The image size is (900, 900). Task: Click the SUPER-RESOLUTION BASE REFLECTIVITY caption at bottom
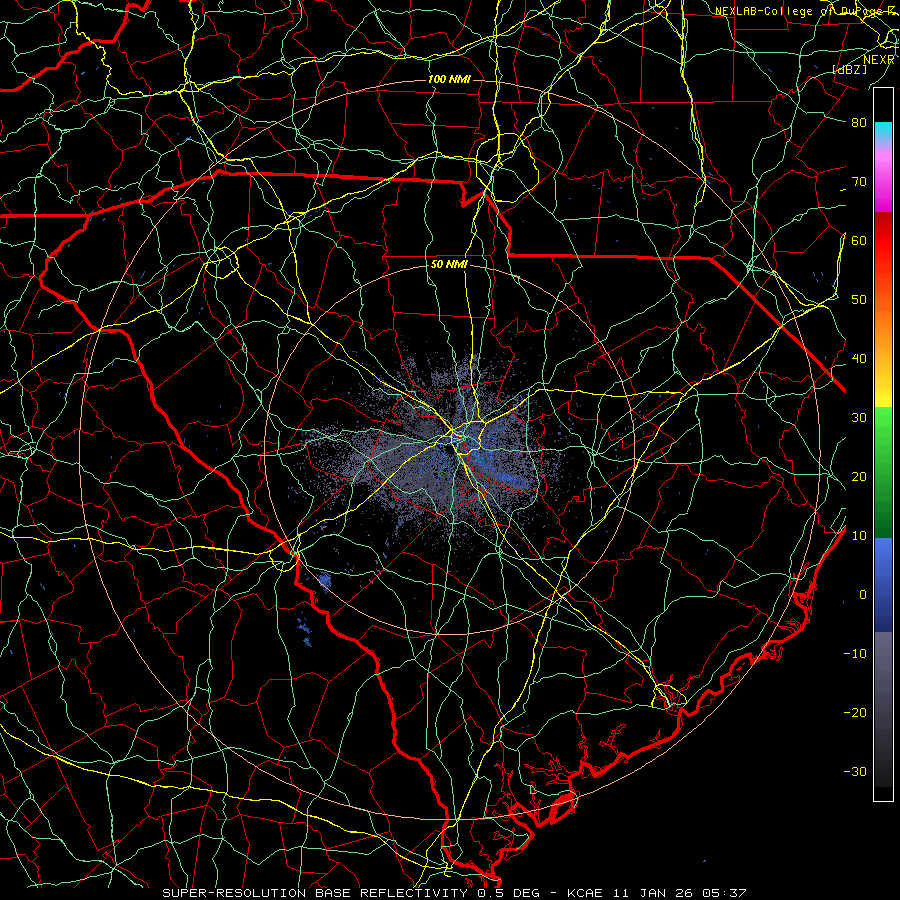click(x=454, y=893)
